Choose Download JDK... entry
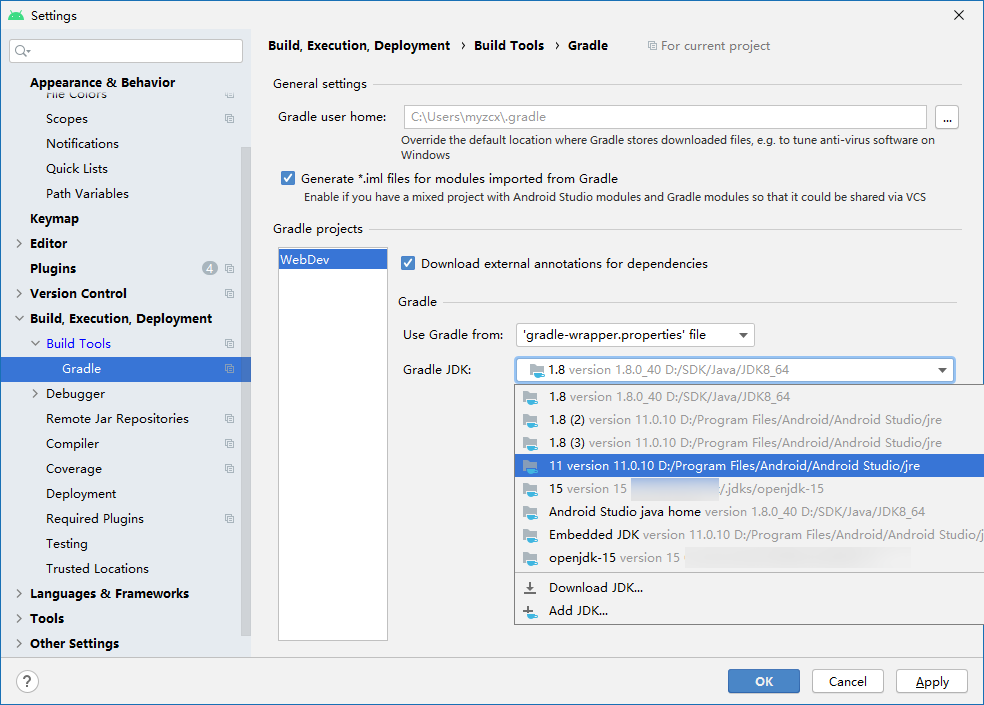The height and width of the screenshot is (705, 984). click(x=749, y=588)
